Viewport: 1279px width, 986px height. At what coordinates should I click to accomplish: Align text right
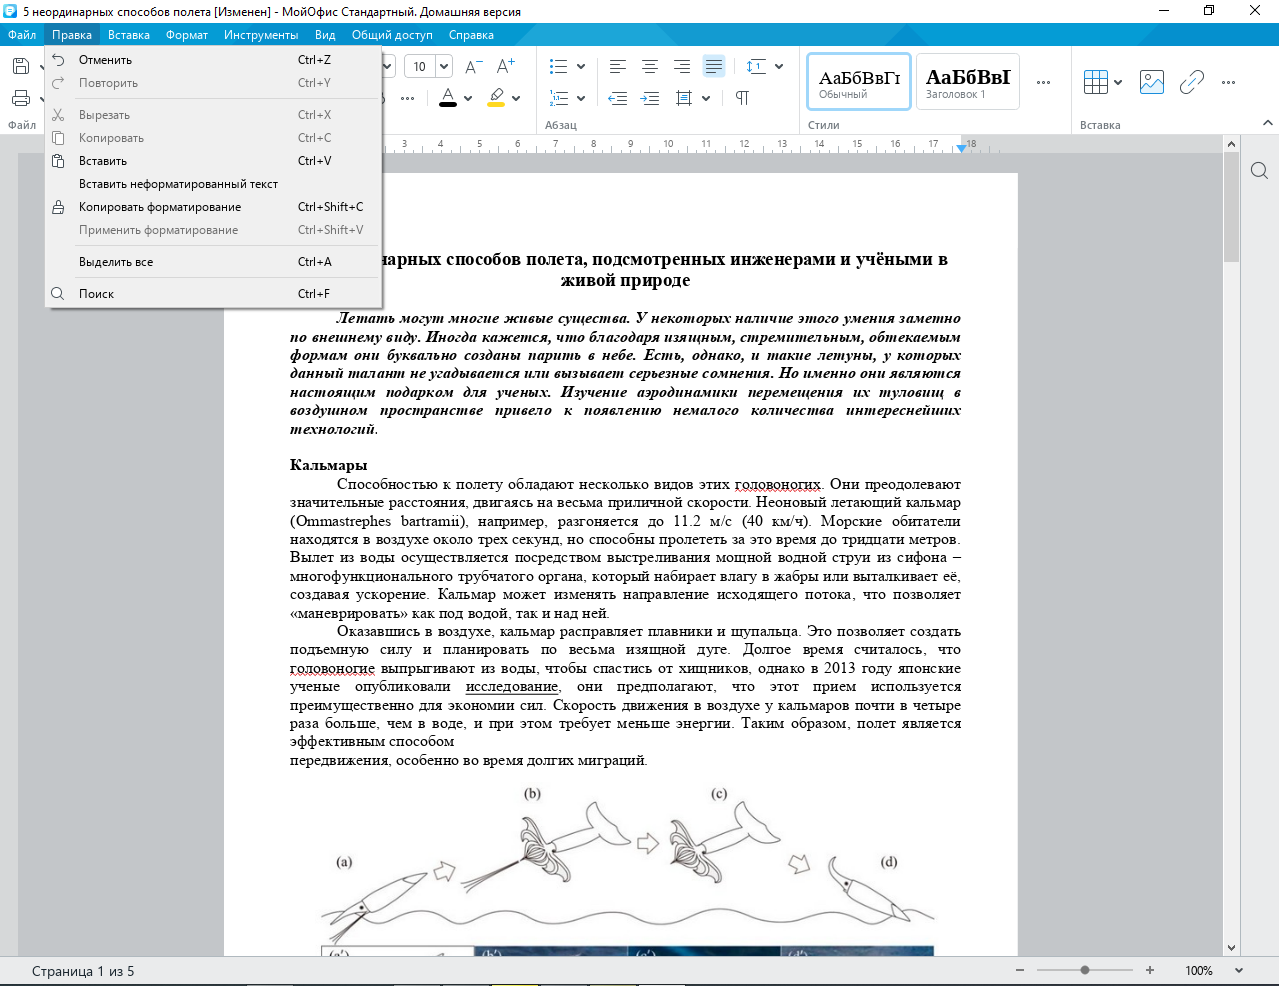click(x=682, y=66)
